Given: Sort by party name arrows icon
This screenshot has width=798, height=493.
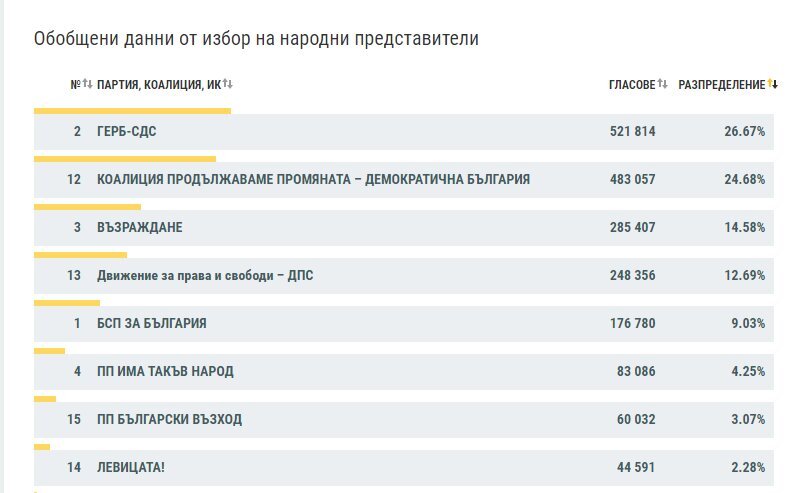Looking at the screenshot, I should 227,84.
